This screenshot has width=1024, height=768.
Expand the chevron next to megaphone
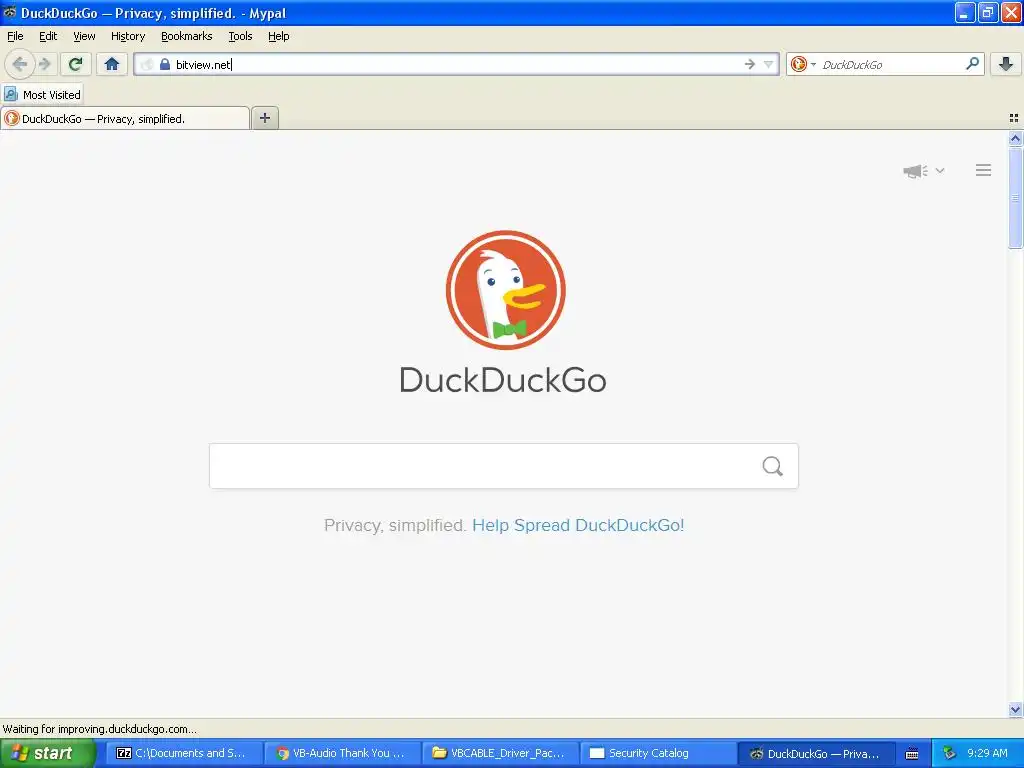click(x=940, y=170)
